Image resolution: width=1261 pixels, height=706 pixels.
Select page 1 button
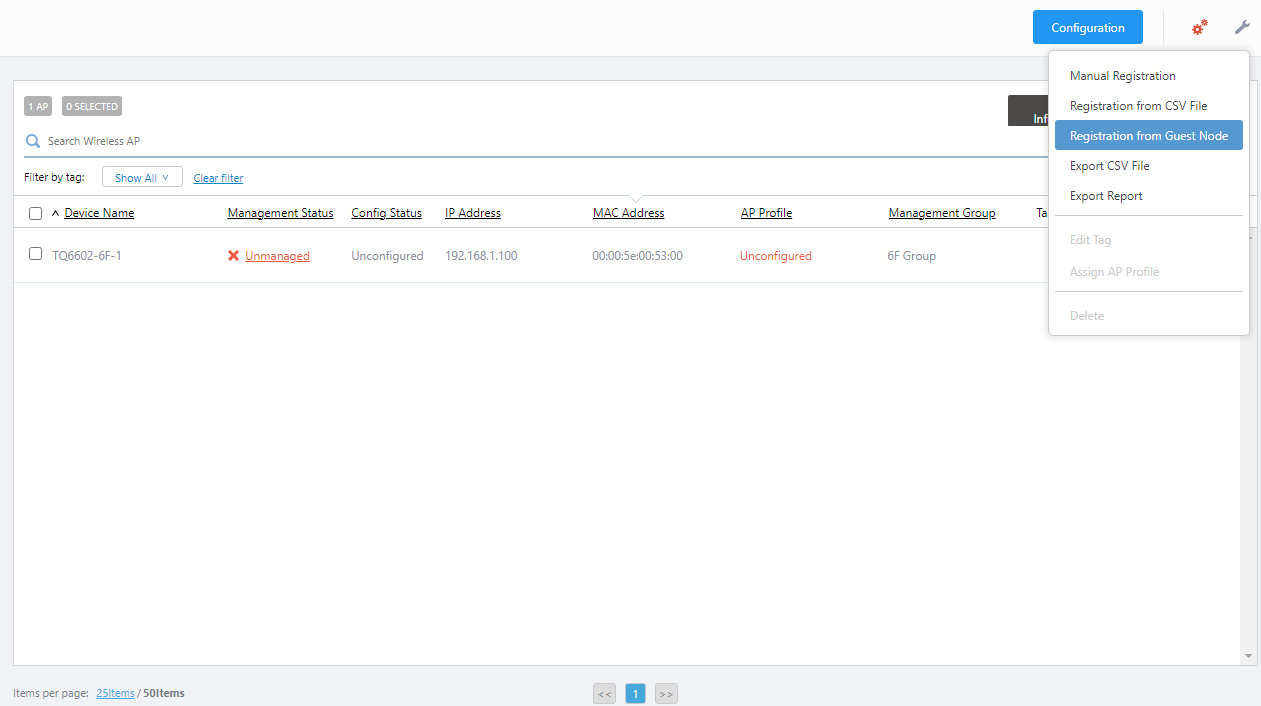tap(635, 694)
